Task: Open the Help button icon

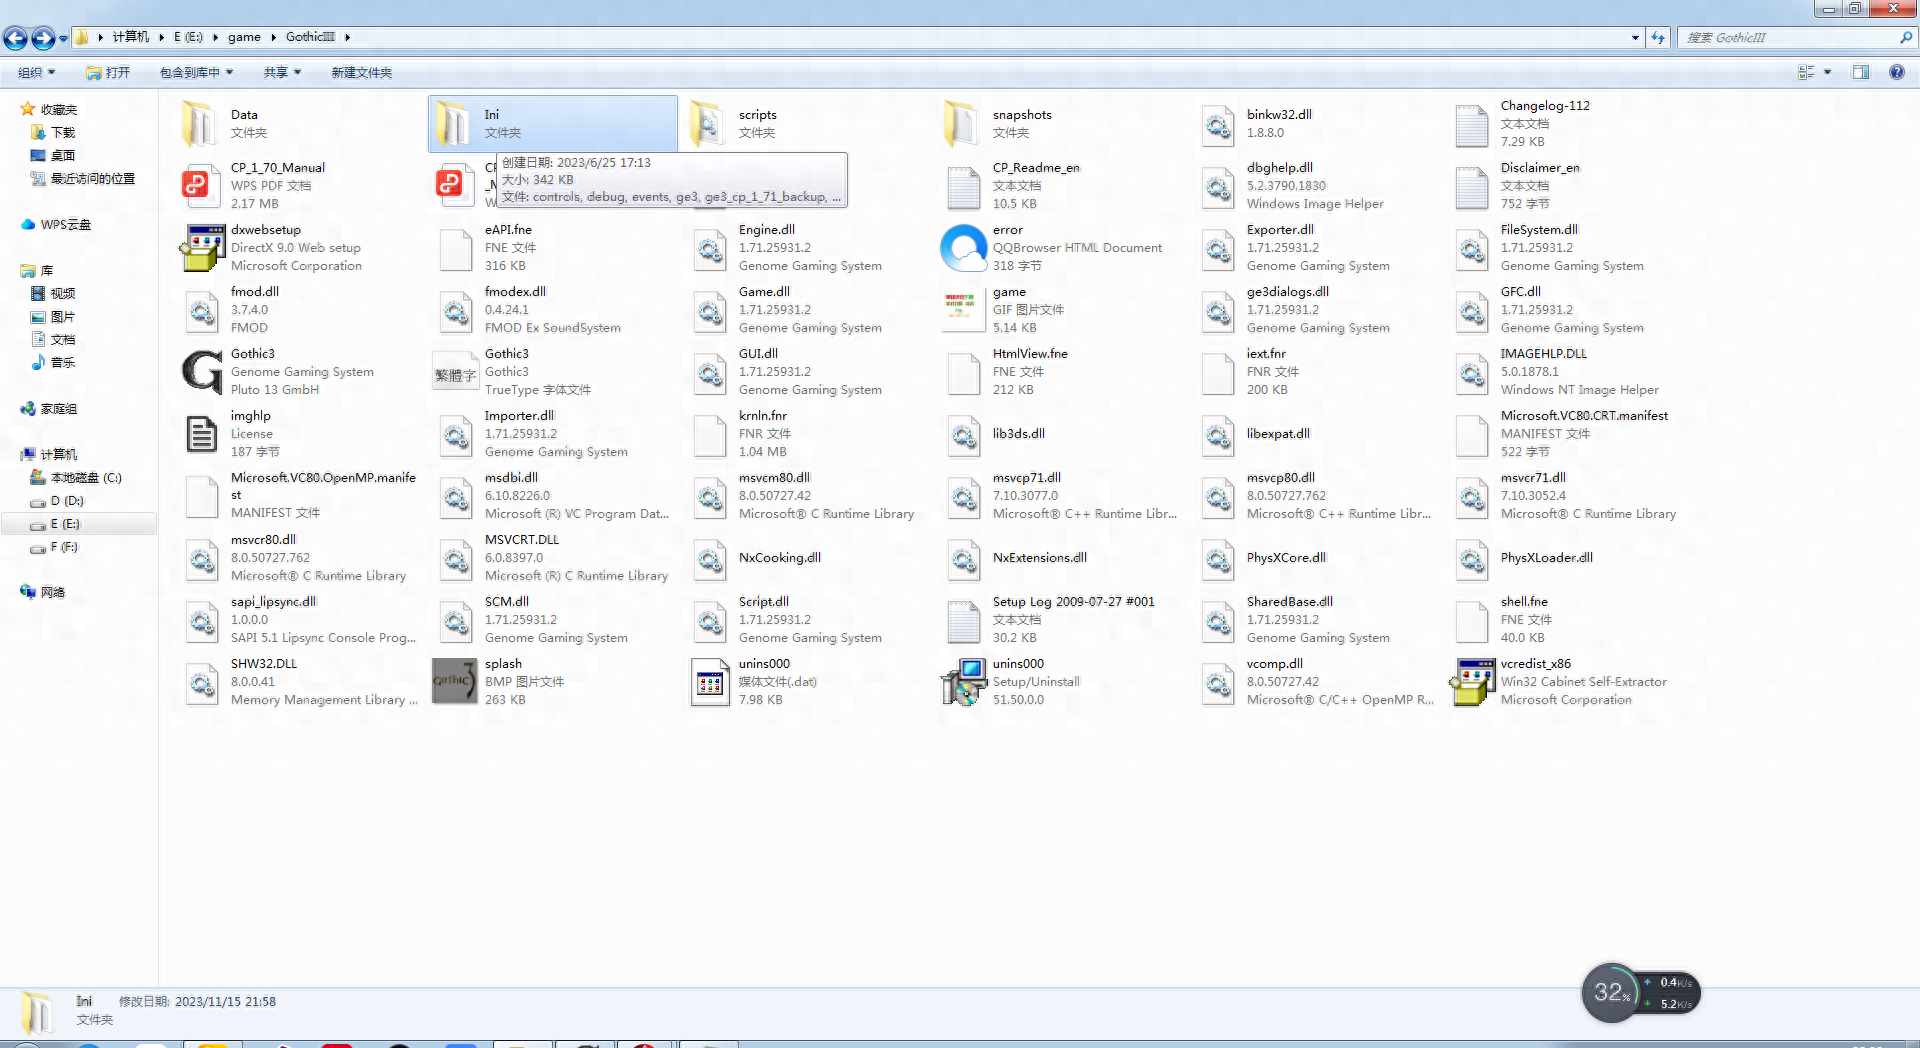Action: tap(1896, 72)
